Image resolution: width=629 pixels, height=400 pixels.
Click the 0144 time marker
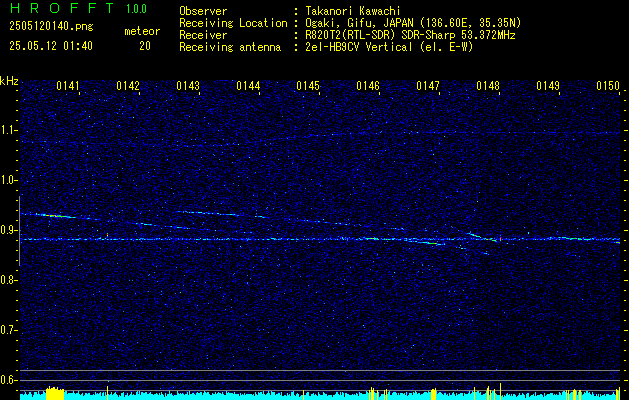tap(248, 86)
